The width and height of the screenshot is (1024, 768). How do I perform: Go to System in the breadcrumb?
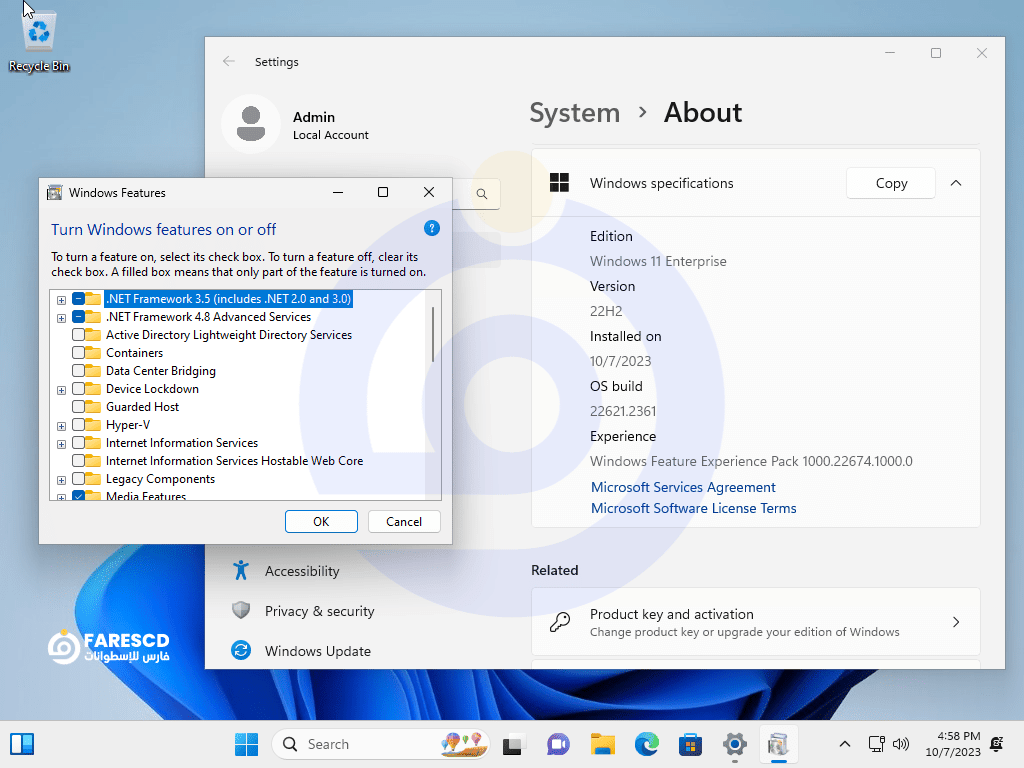click(x=575, y=112)
